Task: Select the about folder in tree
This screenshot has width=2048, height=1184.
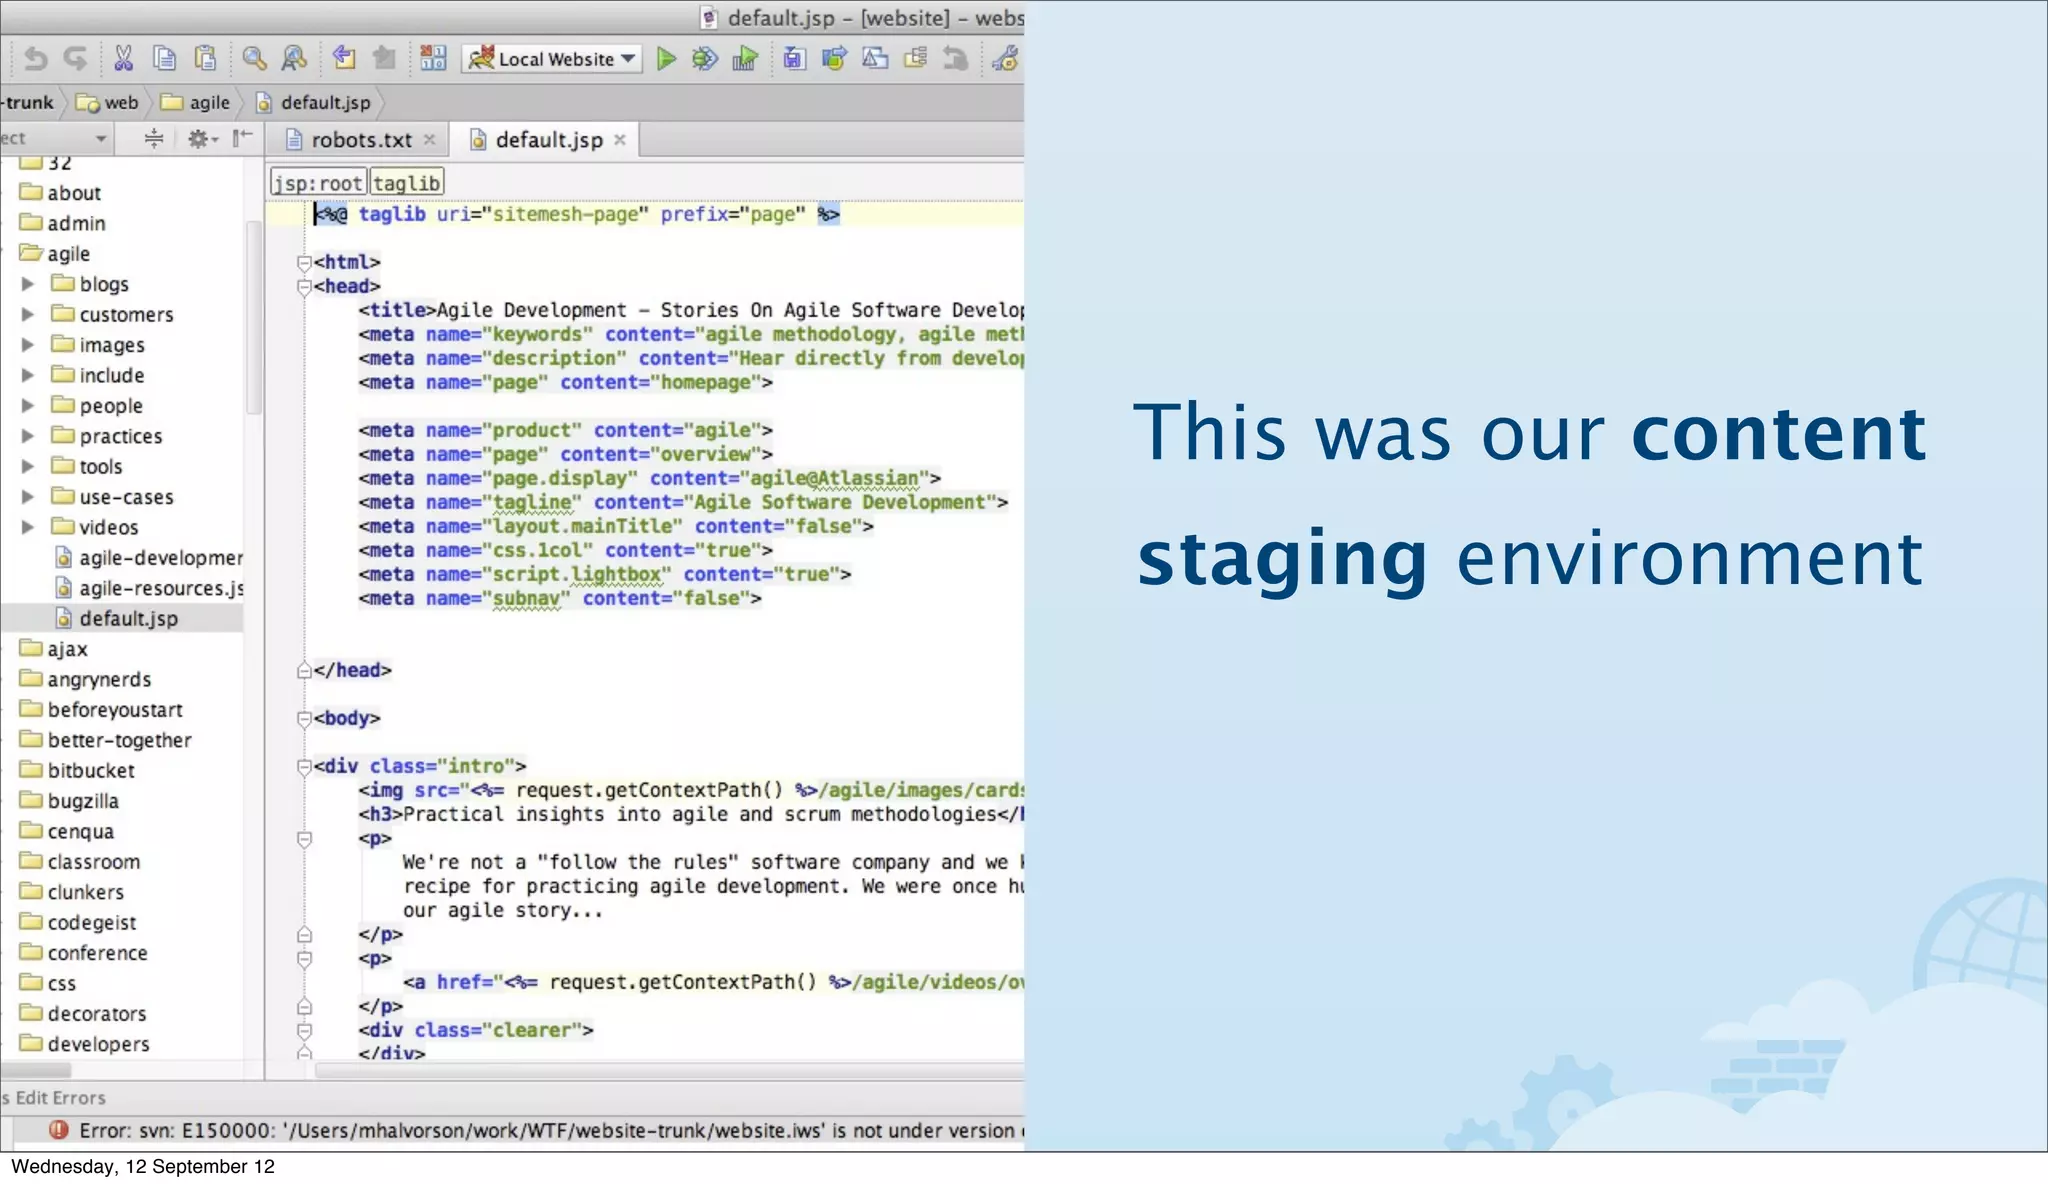Action: click(61, 193)
